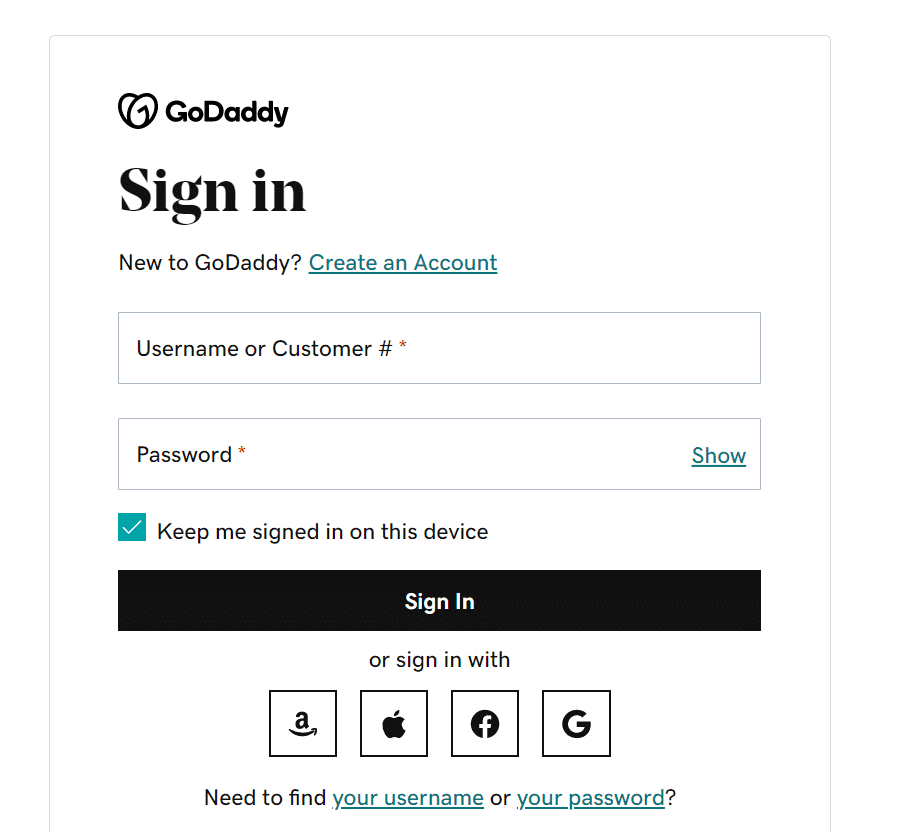
Task: Click the or sign in with text
Action: 439,659
